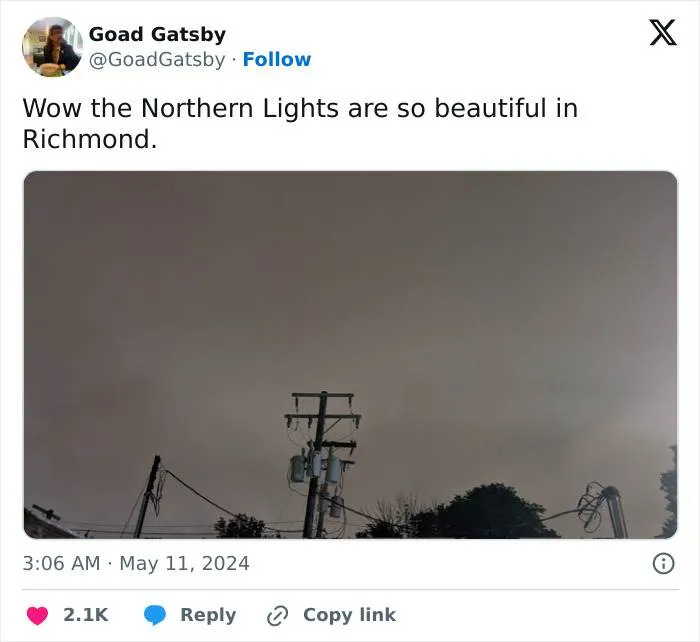The height and width of the screenshot is (642, 700).
Task: Open the @GoadGatsby handle link
Action: [157, 60]
